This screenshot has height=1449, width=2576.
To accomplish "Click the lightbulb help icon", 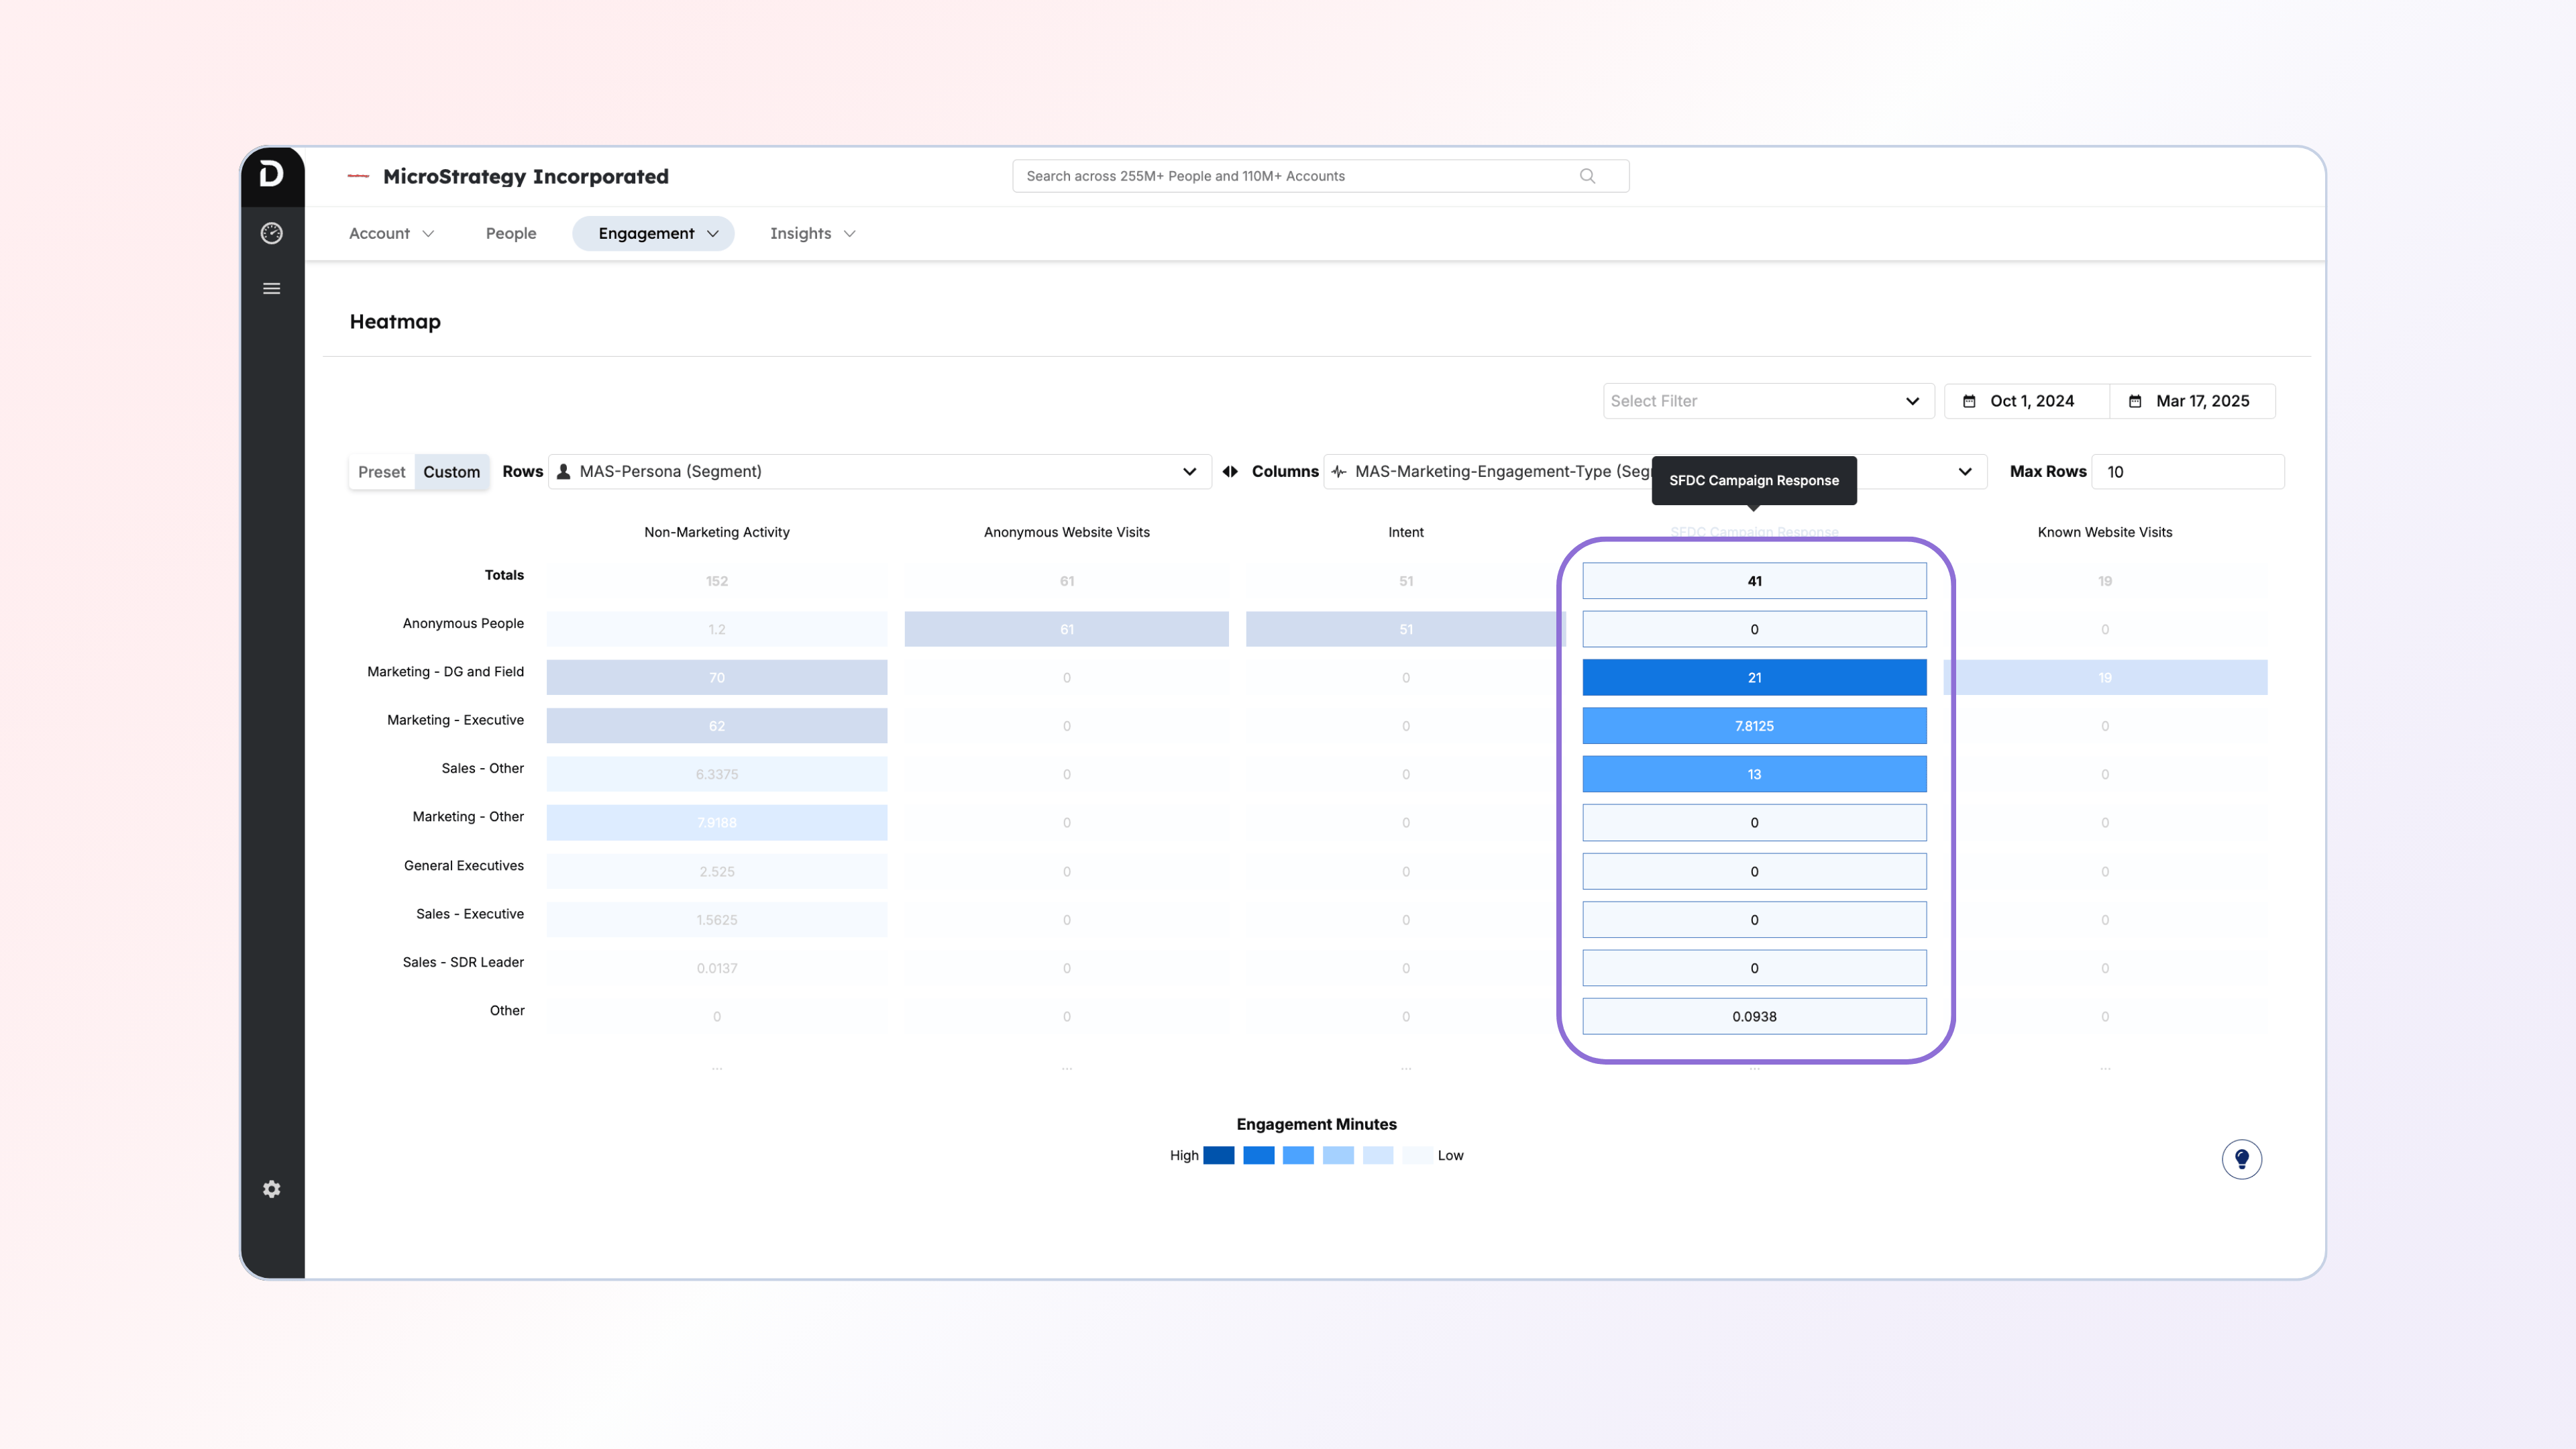I will coord(2241,1159).
